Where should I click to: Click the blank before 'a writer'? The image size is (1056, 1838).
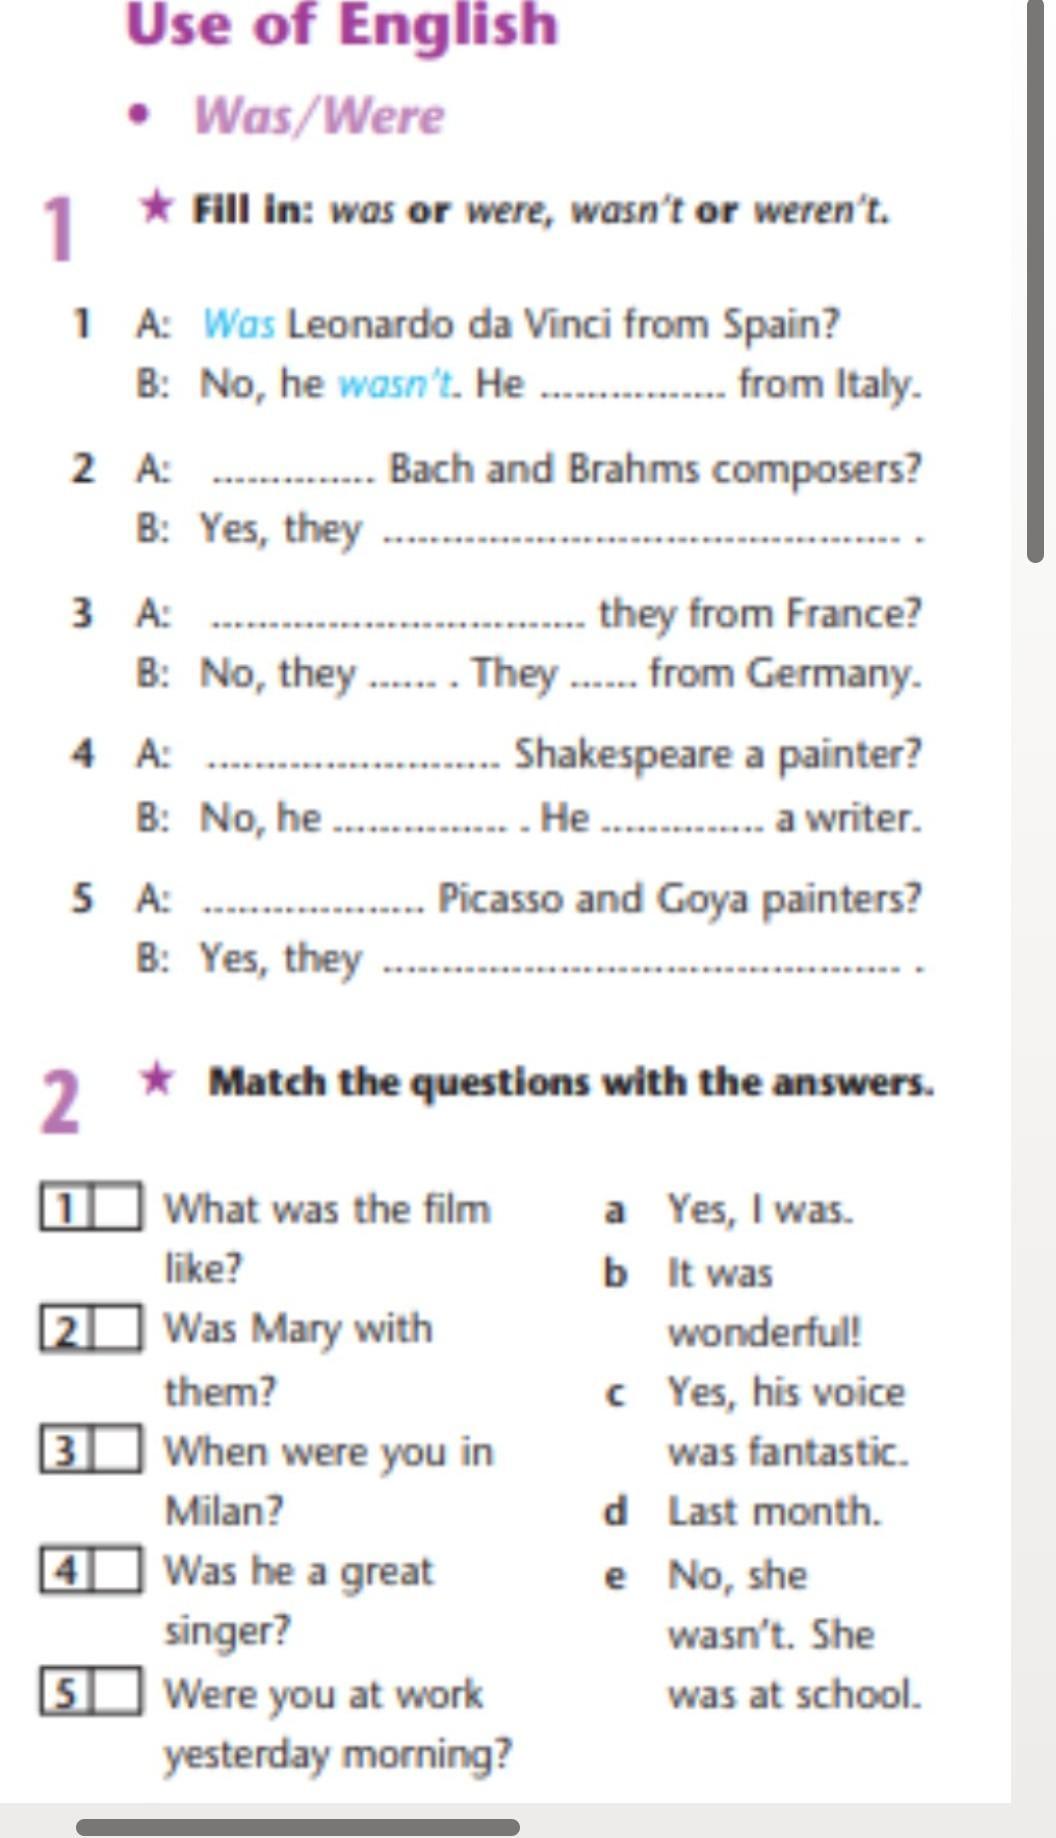686,826
